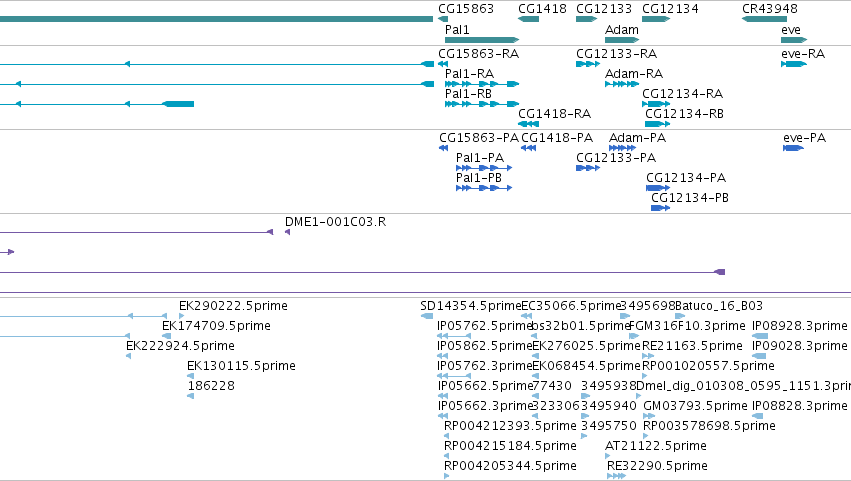Click the IP08928.3prime EST label

799,326
